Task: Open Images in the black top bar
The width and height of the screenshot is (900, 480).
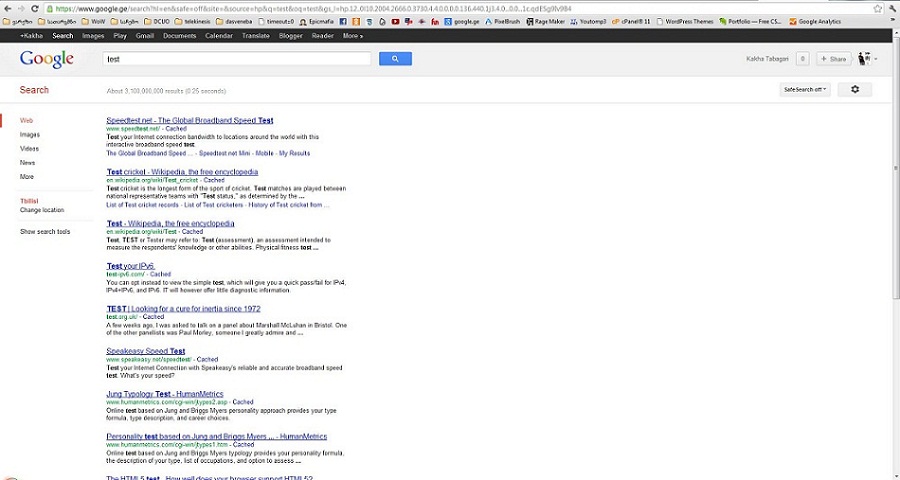Action: coord(93,36)
